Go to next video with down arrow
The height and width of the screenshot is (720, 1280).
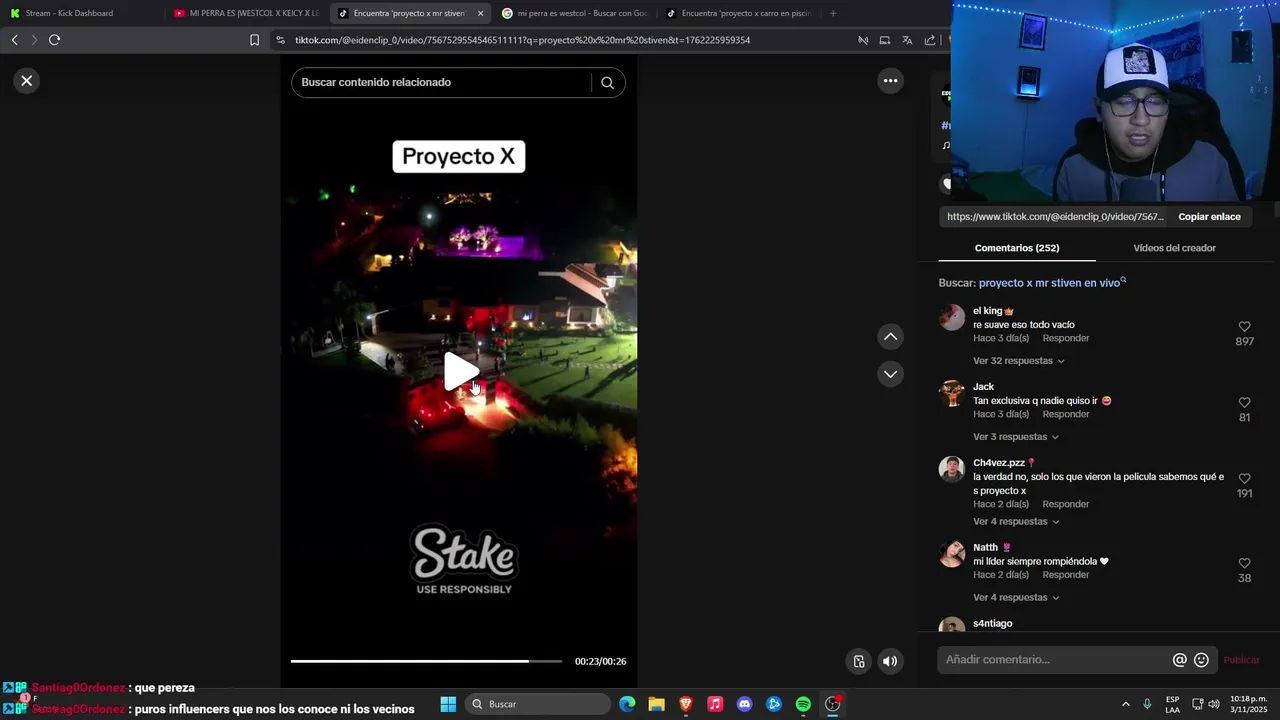[x=890, y=374]
